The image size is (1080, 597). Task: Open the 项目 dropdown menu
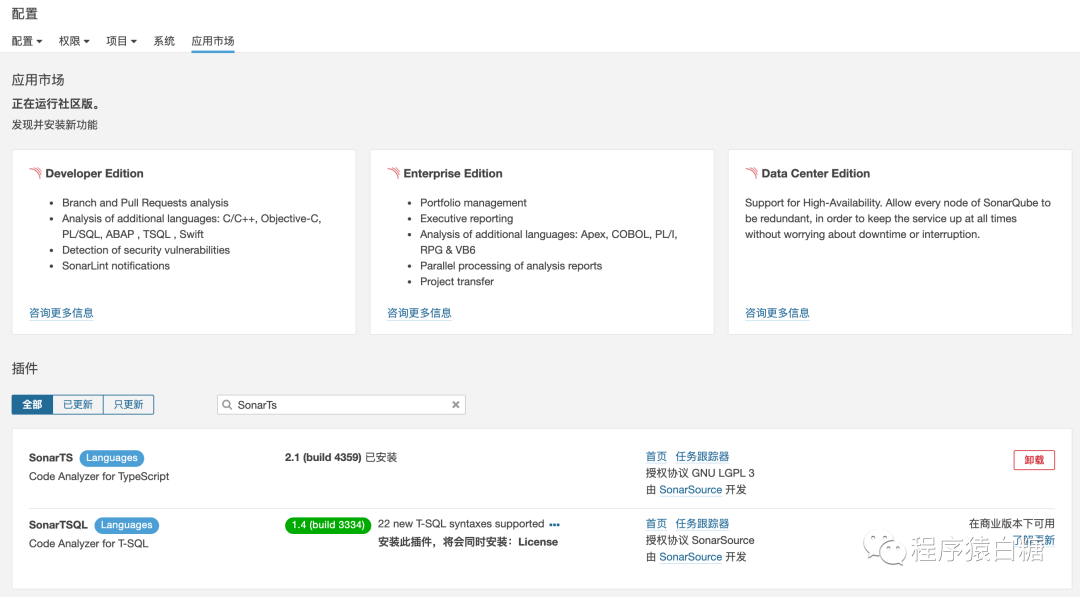(121, 41)
